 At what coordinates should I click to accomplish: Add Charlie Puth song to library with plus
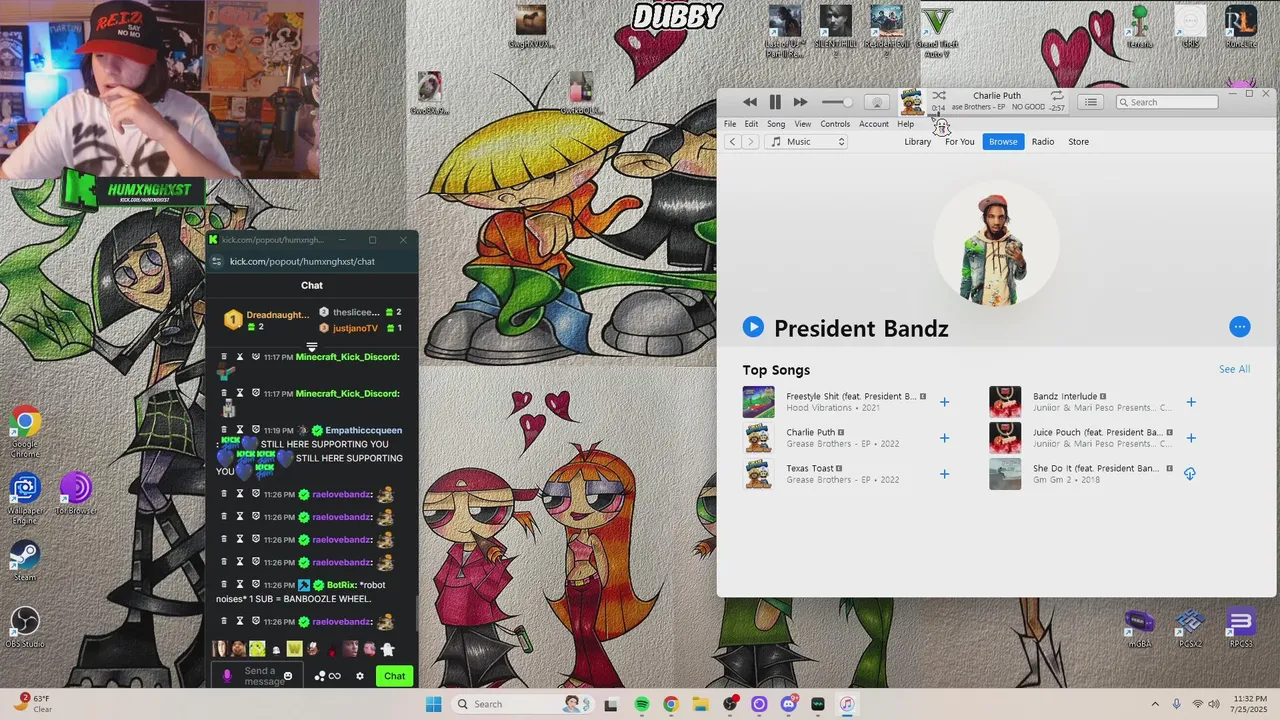[944, 438]
